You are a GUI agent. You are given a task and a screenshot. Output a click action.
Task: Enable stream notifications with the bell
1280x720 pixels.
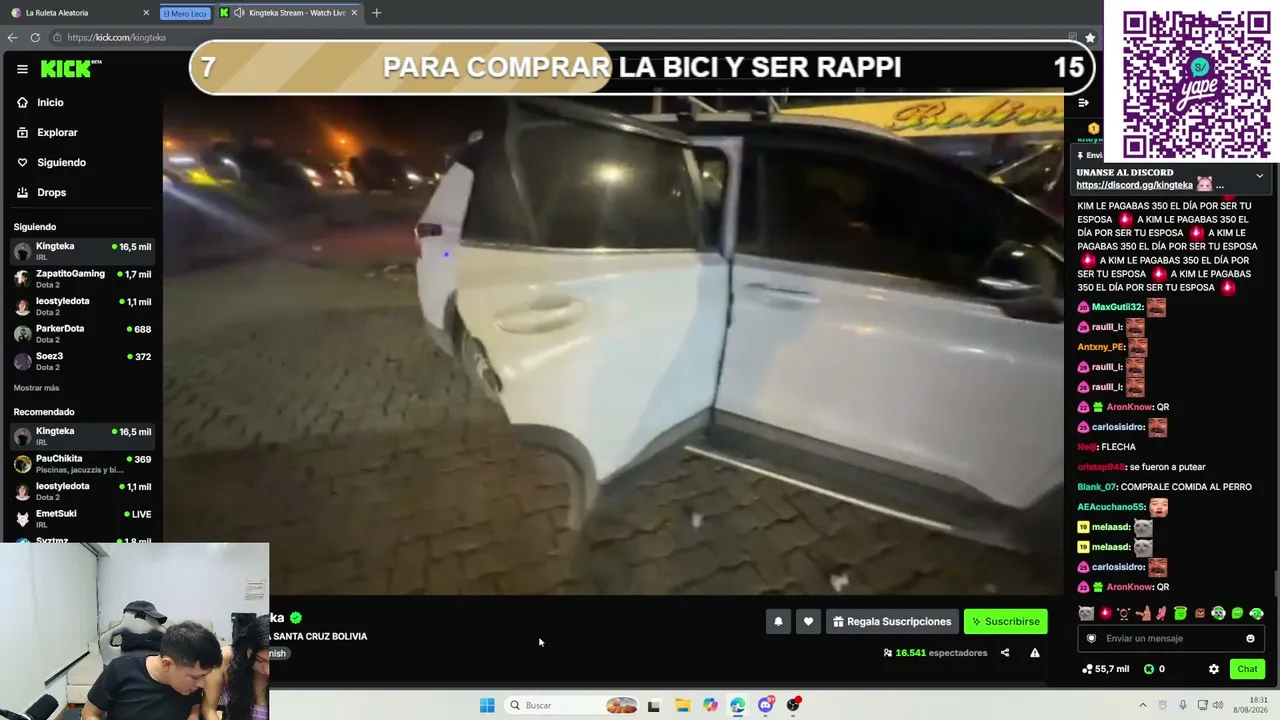tap(778, 621)
